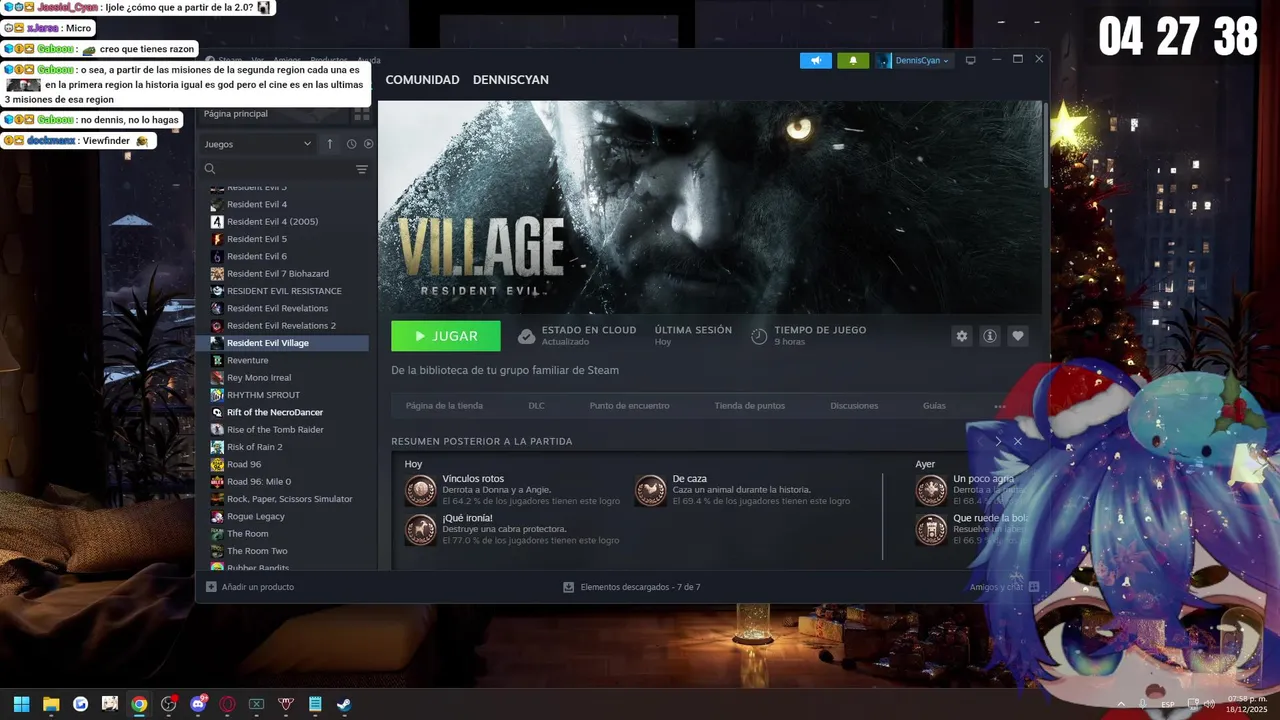Switch to Big Picture mode monitor icon
1280x720 pixels.
[x=970, y=60]
